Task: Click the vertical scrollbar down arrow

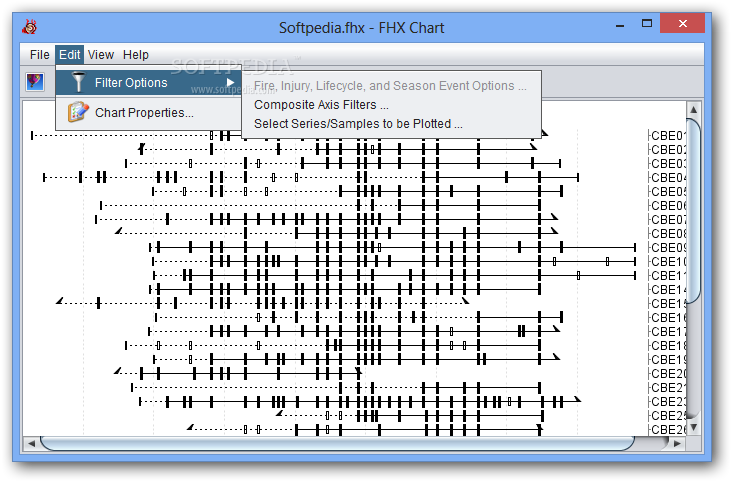Action: [693, 426]
